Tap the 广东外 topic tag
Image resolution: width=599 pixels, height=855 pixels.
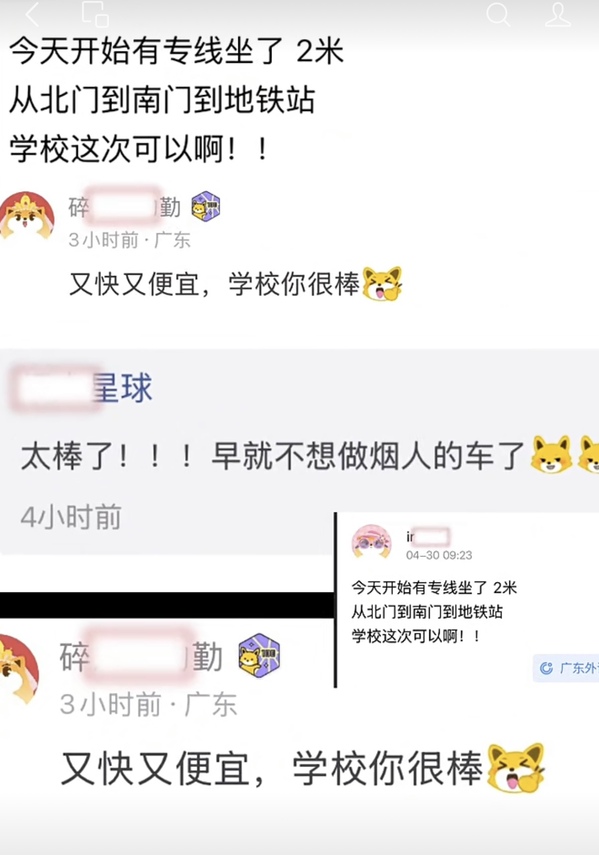point(567,668)
